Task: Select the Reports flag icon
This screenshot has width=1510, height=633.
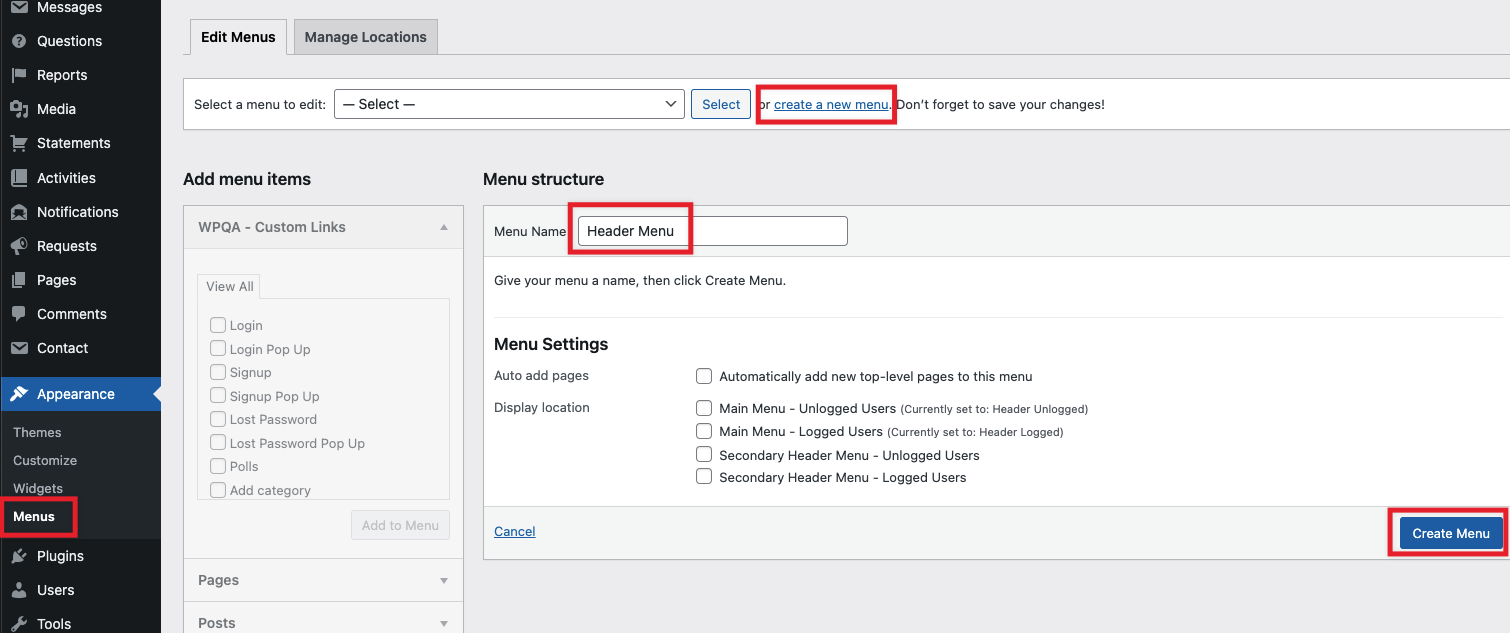Action: click(18, 74)
